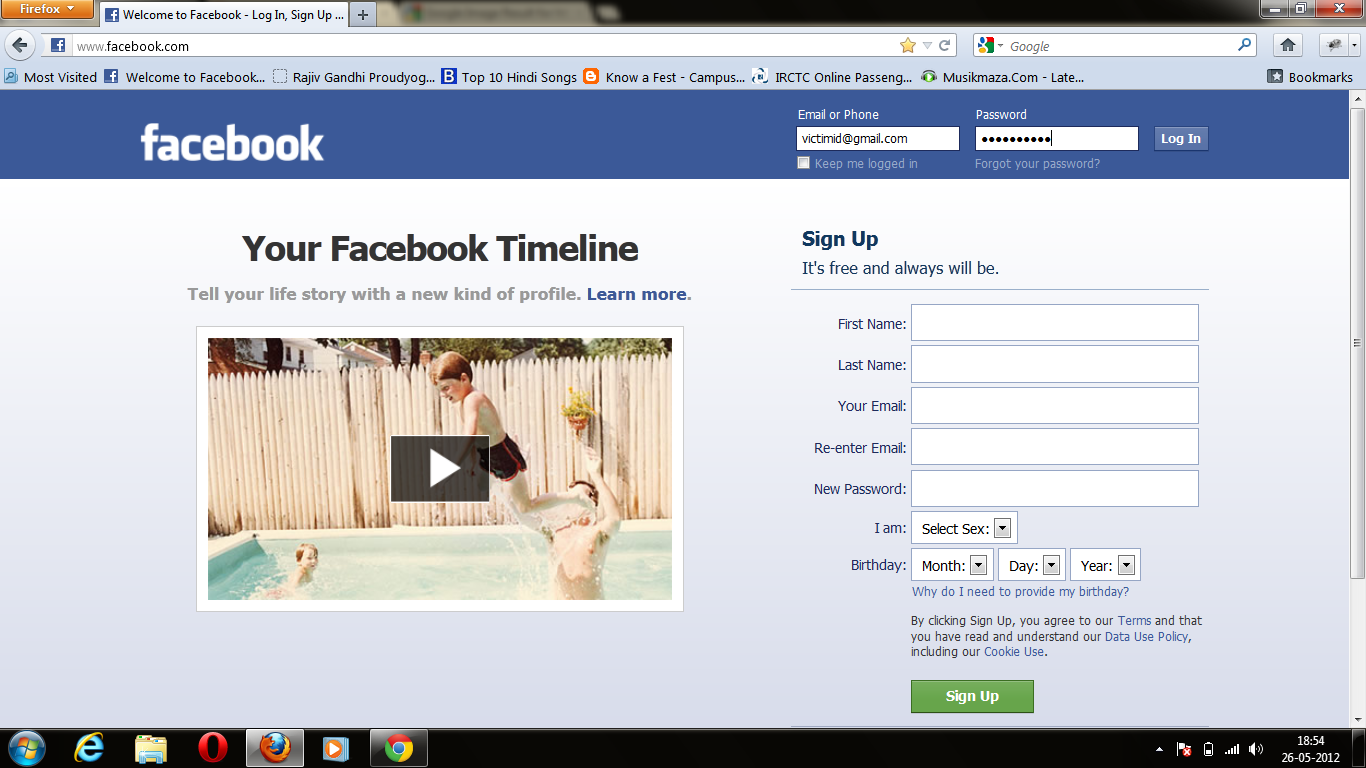Follow the Learn more link
Screen dimensions: 1366x768
(637, 294)
